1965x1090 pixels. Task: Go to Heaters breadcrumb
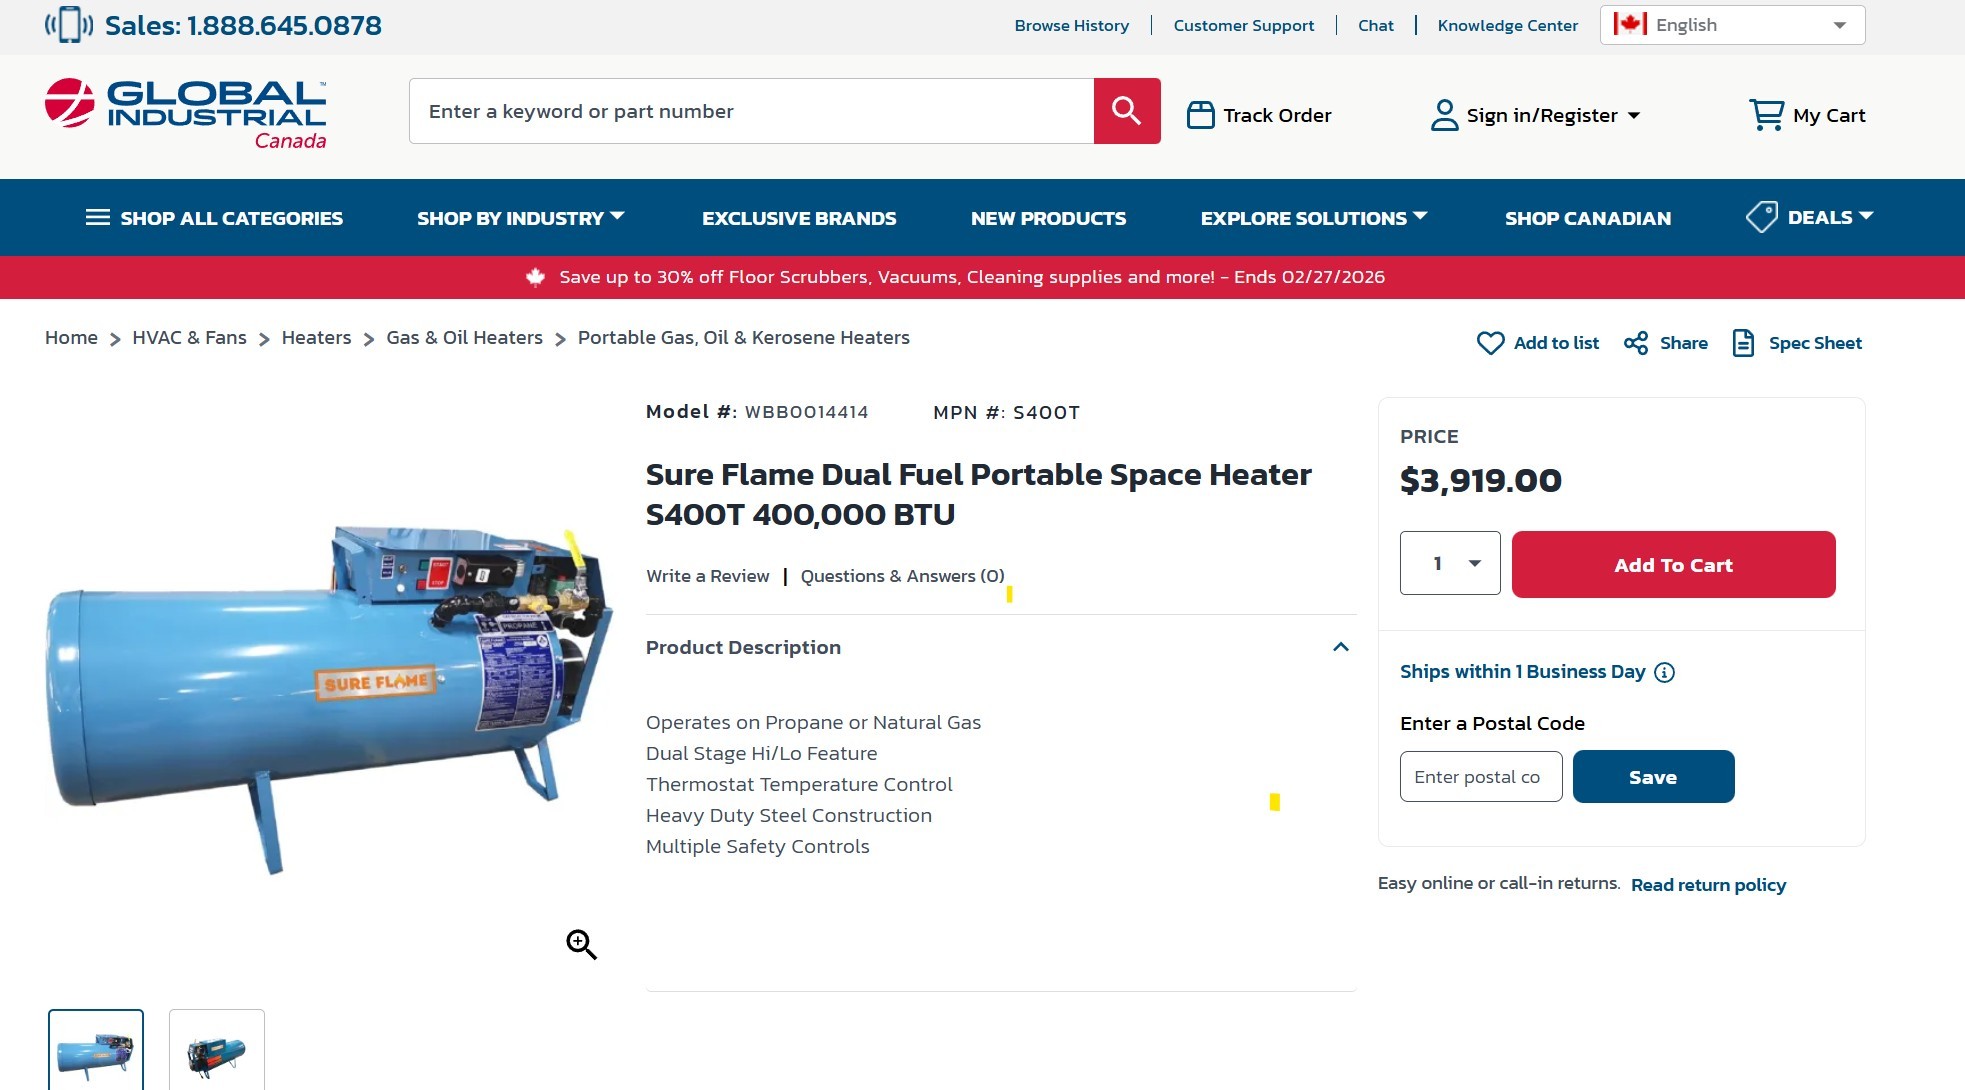(316, 338)
